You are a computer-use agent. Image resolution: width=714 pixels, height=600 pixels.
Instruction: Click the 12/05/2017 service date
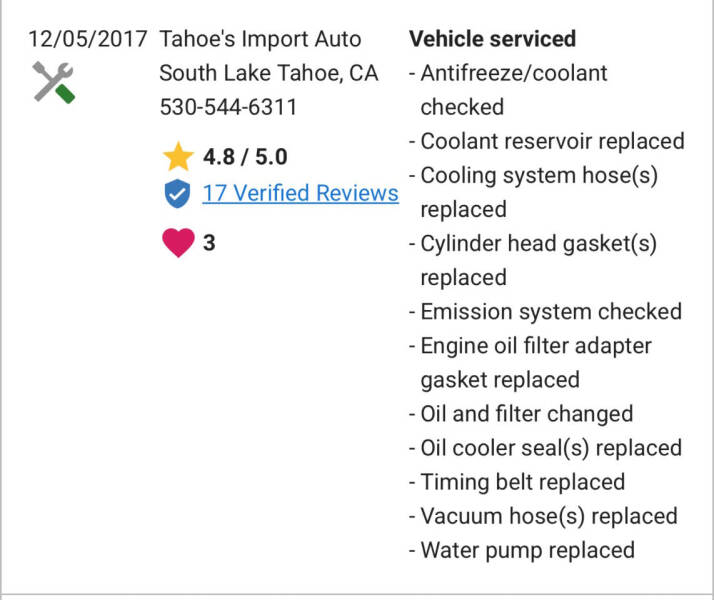[88, 39]
